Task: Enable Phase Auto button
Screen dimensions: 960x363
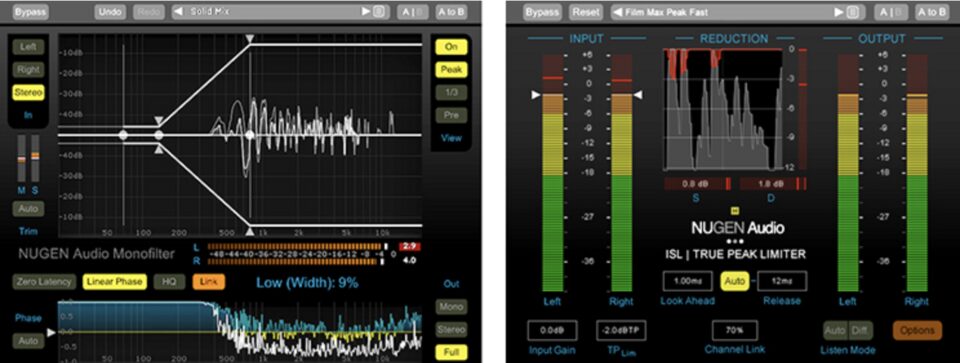Action: pos(28,341)
